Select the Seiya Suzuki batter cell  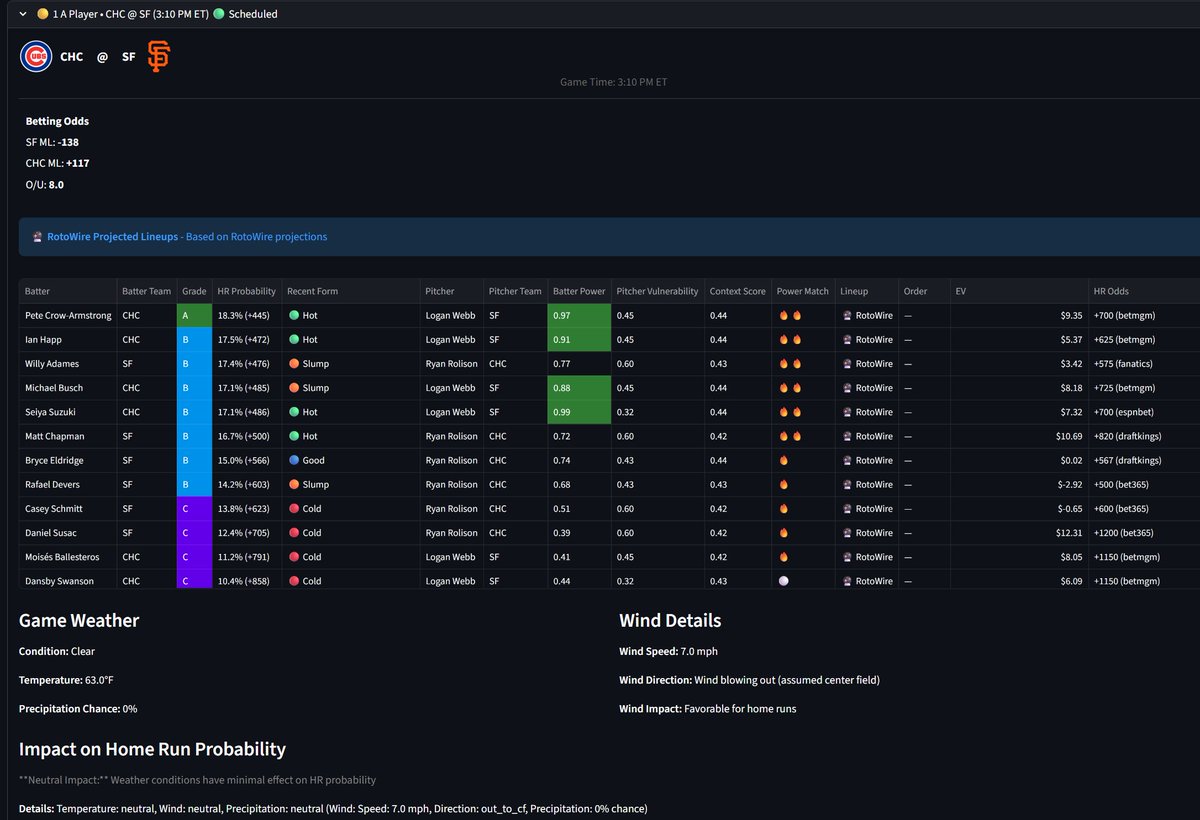tap(68, 412)
